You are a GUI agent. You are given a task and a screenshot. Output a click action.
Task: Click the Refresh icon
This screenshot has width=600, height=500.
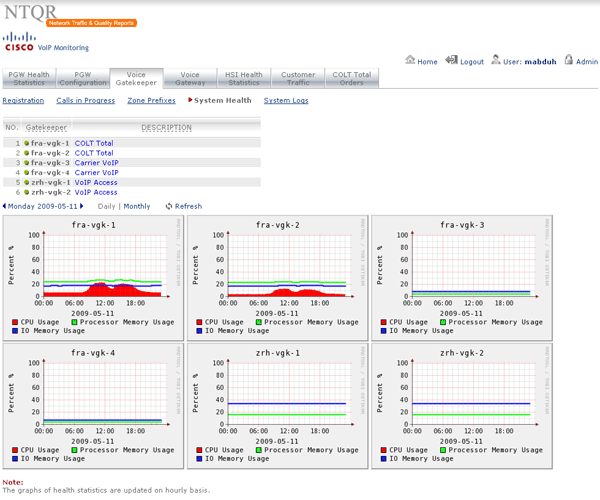click(169, 206)
